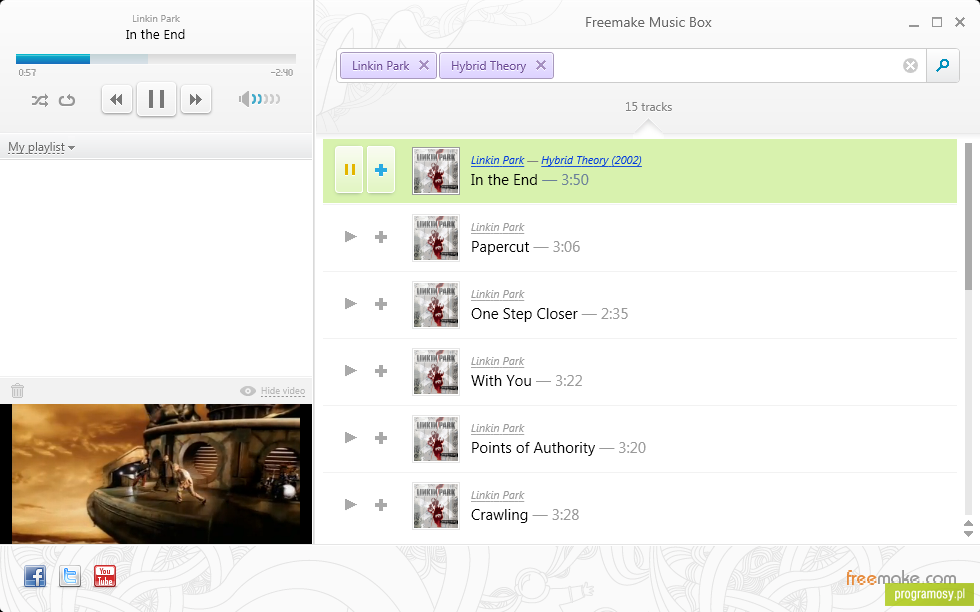The height and width of the screenshot is (612, 980).
Task: Toggle shuffle playback mode
Action: click(39, 100)
